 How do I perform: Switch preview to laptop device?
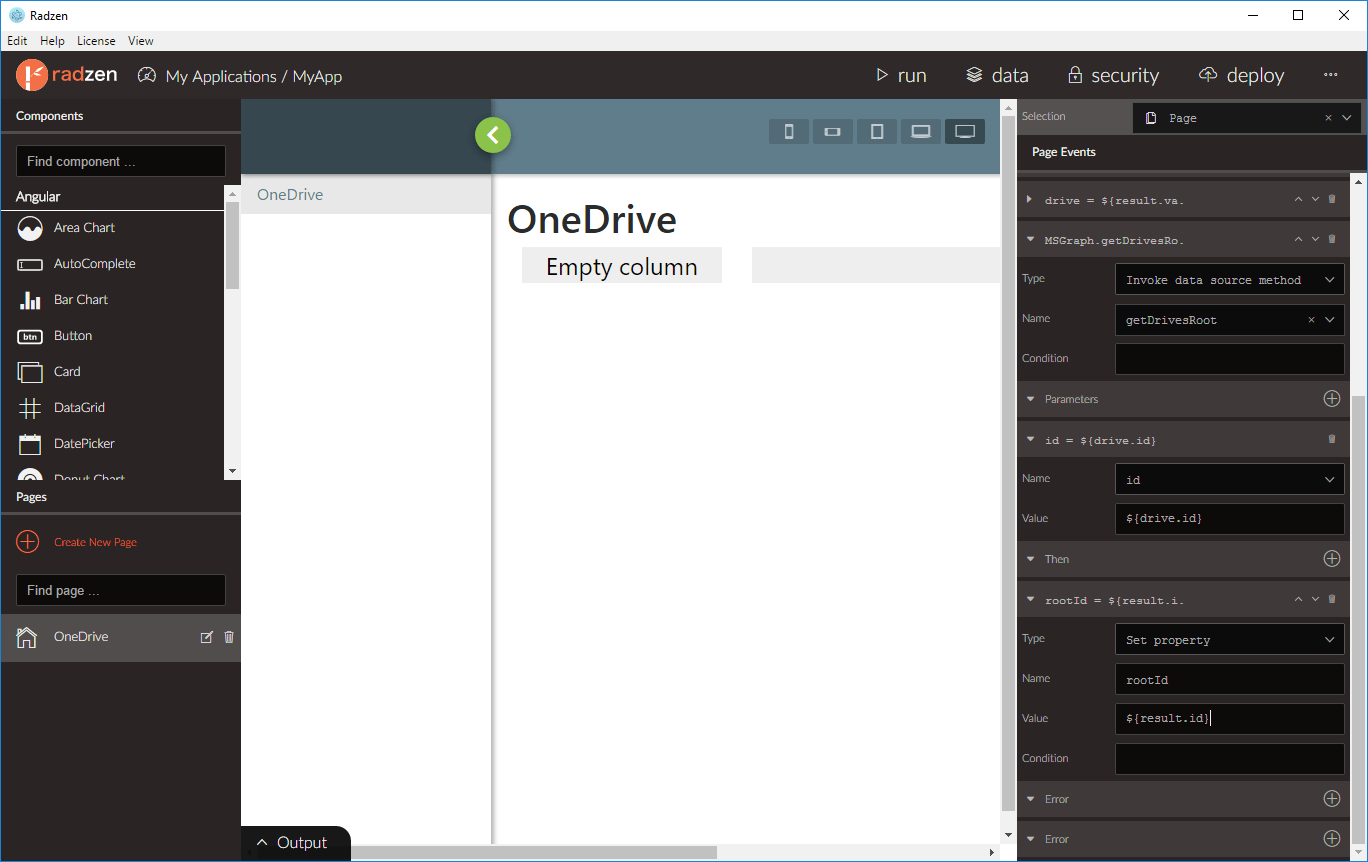point(921,132)
